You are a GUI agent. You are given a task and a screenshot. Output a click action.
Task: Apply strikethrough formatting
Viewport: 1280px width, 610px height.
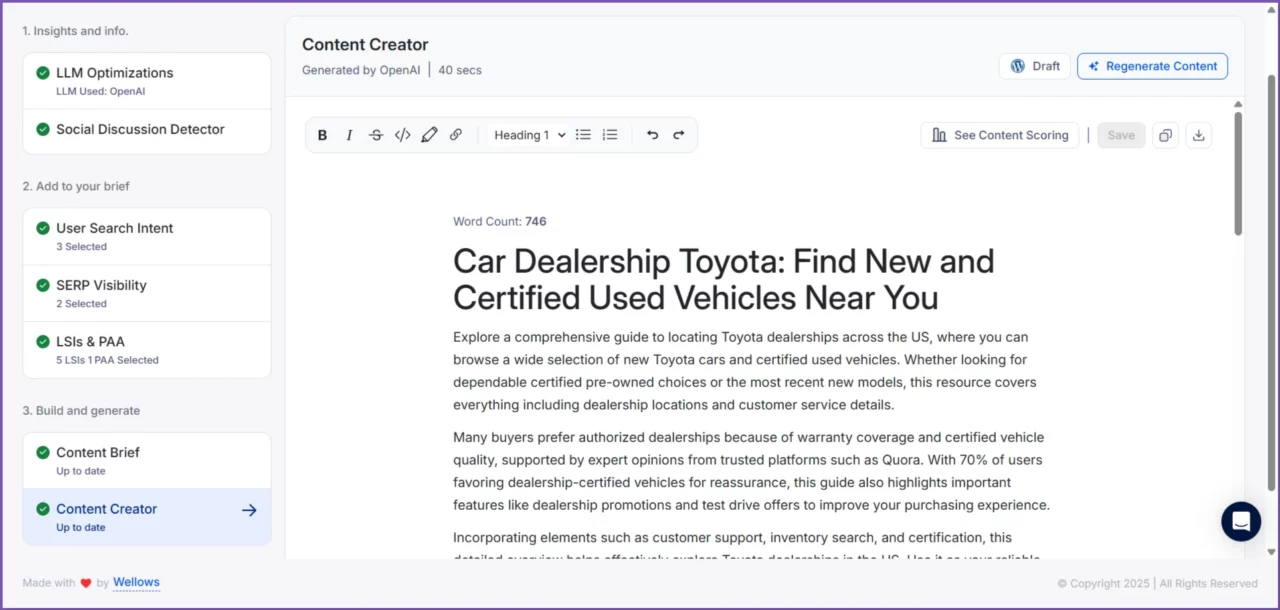pos(376,135)
